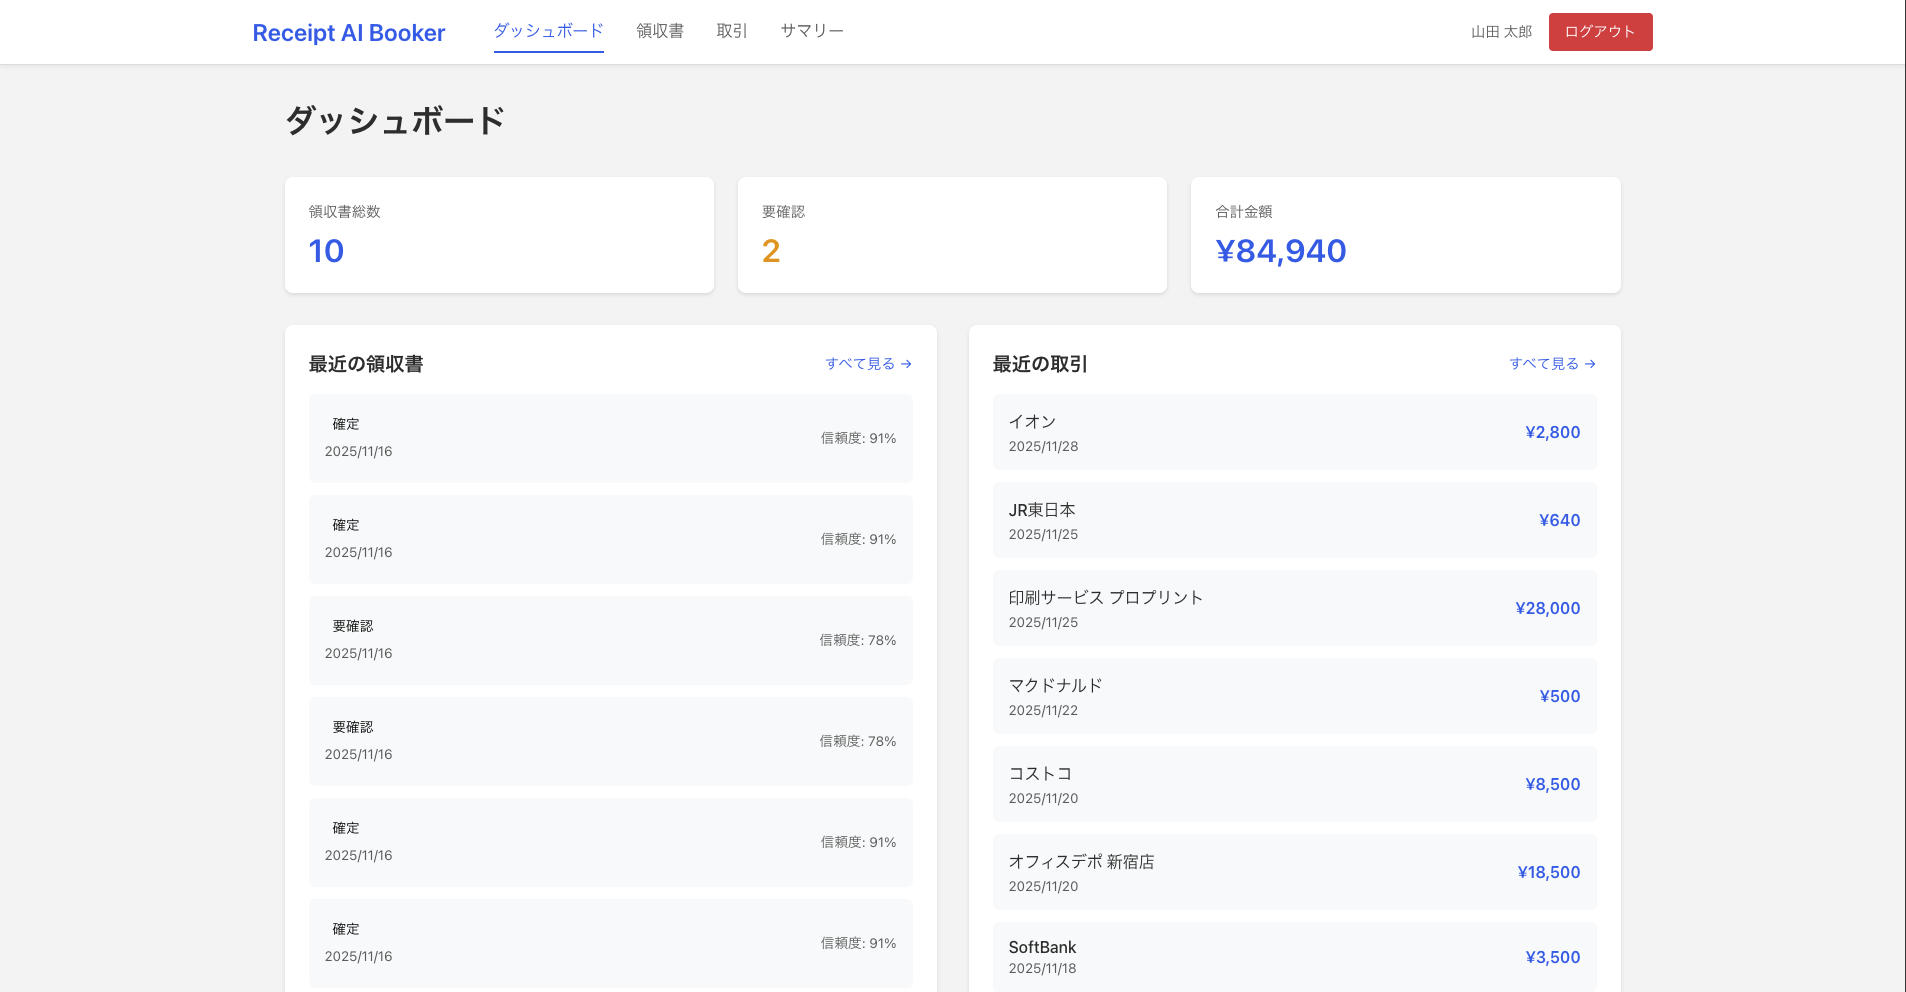This screenshot has width=1906, height=992.
Task: Open すべて見る link in 最近の取引 panel
Action: pos(1543,364)
